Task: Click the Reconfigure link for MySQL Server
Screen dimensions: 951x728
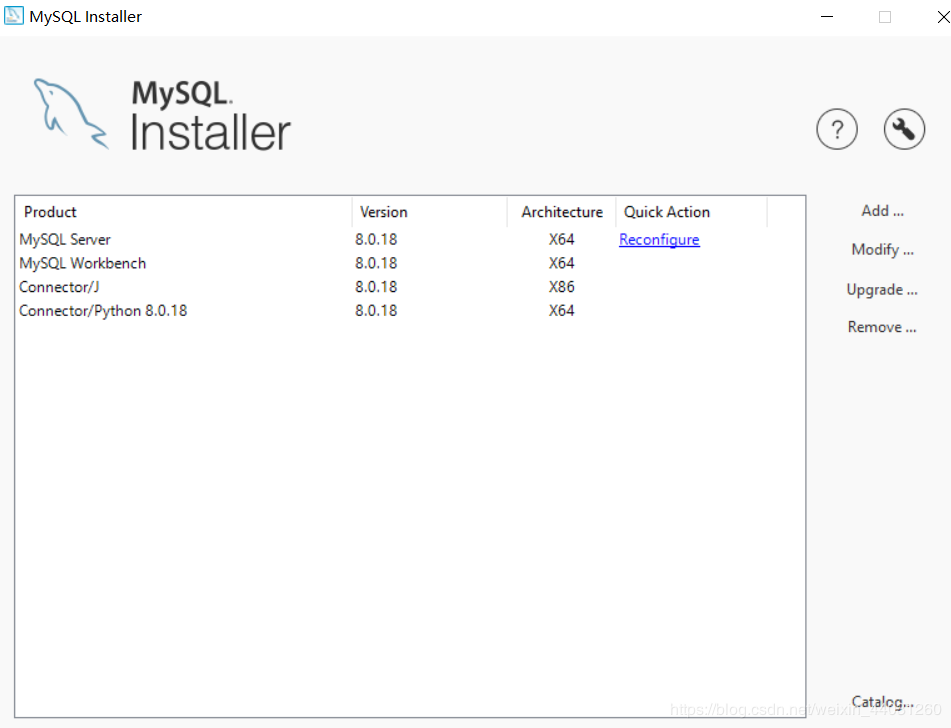Action: (x=659, y=239)
